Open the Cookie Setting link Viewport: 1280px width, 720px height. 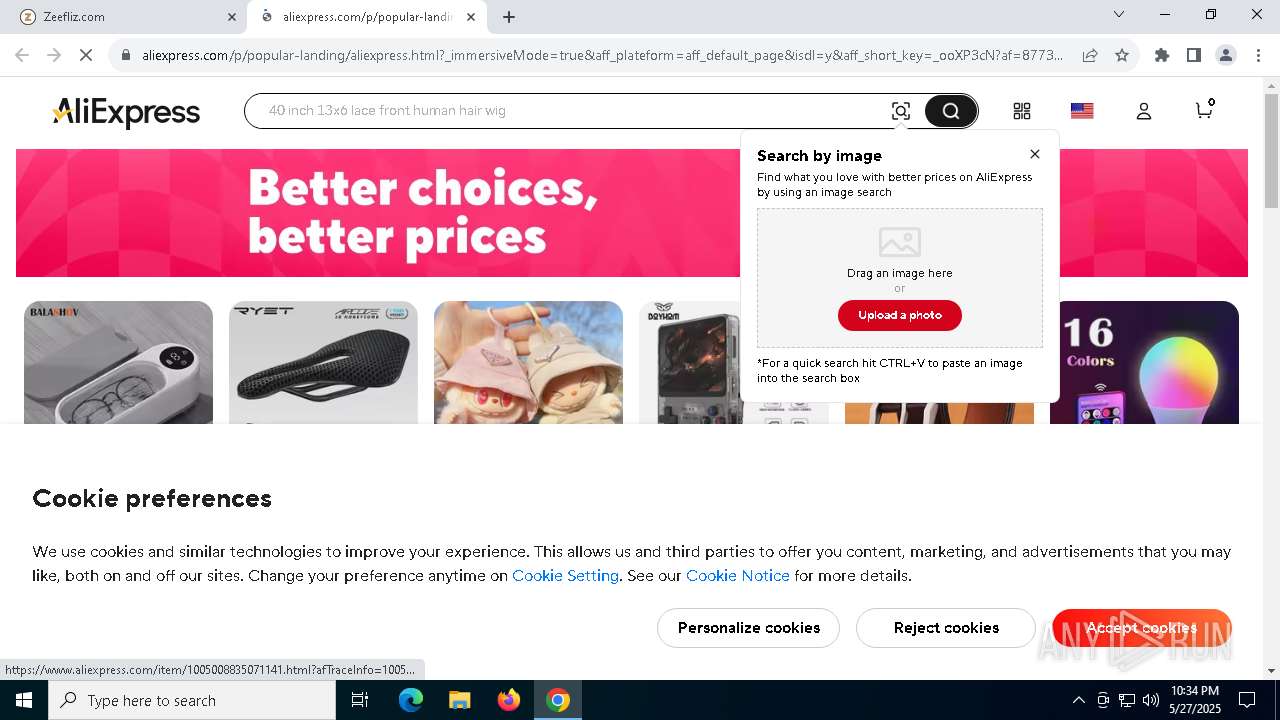tap(565, 576)
